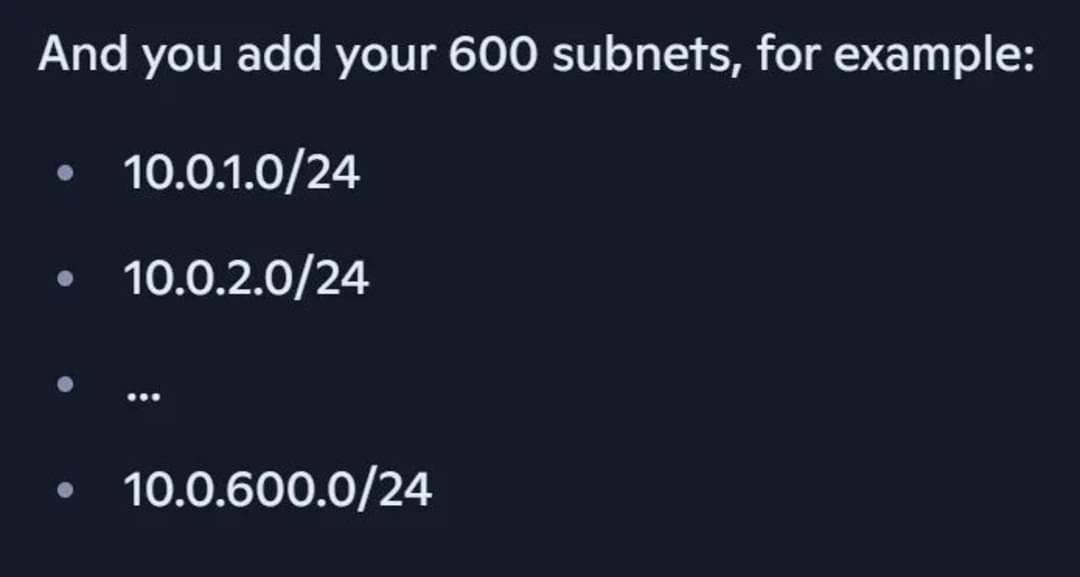Select the 10.0.2.0/24 list entry
Image resolution: width=1080 pixels, height=577 pixels.
coord(247,279)
